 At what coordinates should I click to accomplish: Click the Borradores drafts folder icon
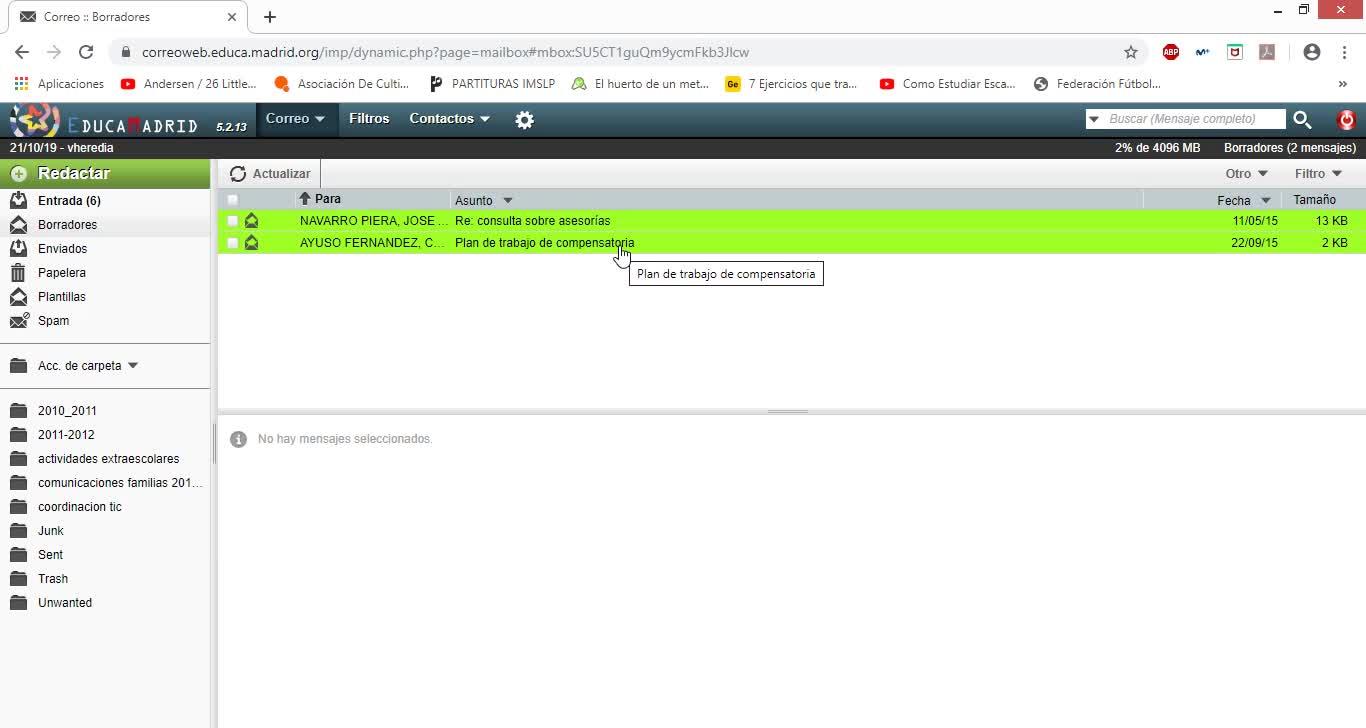pos(18,224)
